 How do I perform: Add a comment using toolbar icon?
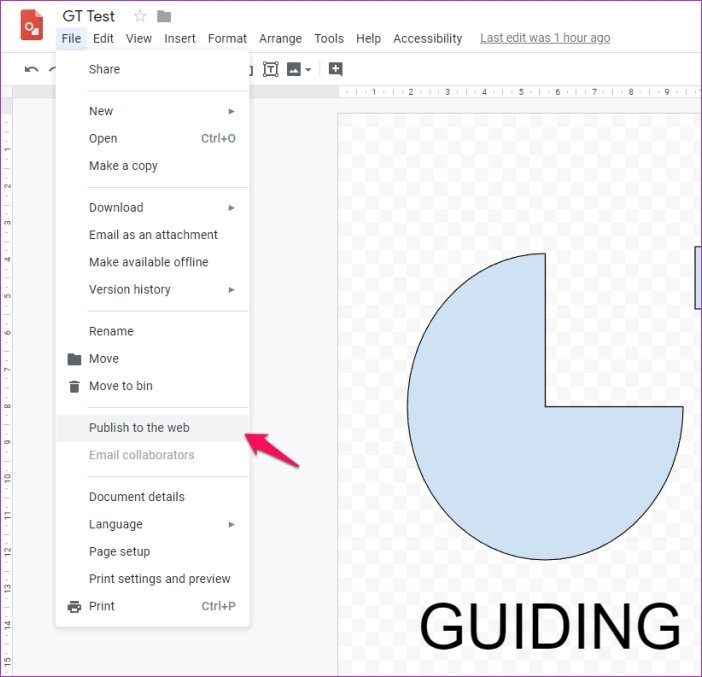pos(335,69)
